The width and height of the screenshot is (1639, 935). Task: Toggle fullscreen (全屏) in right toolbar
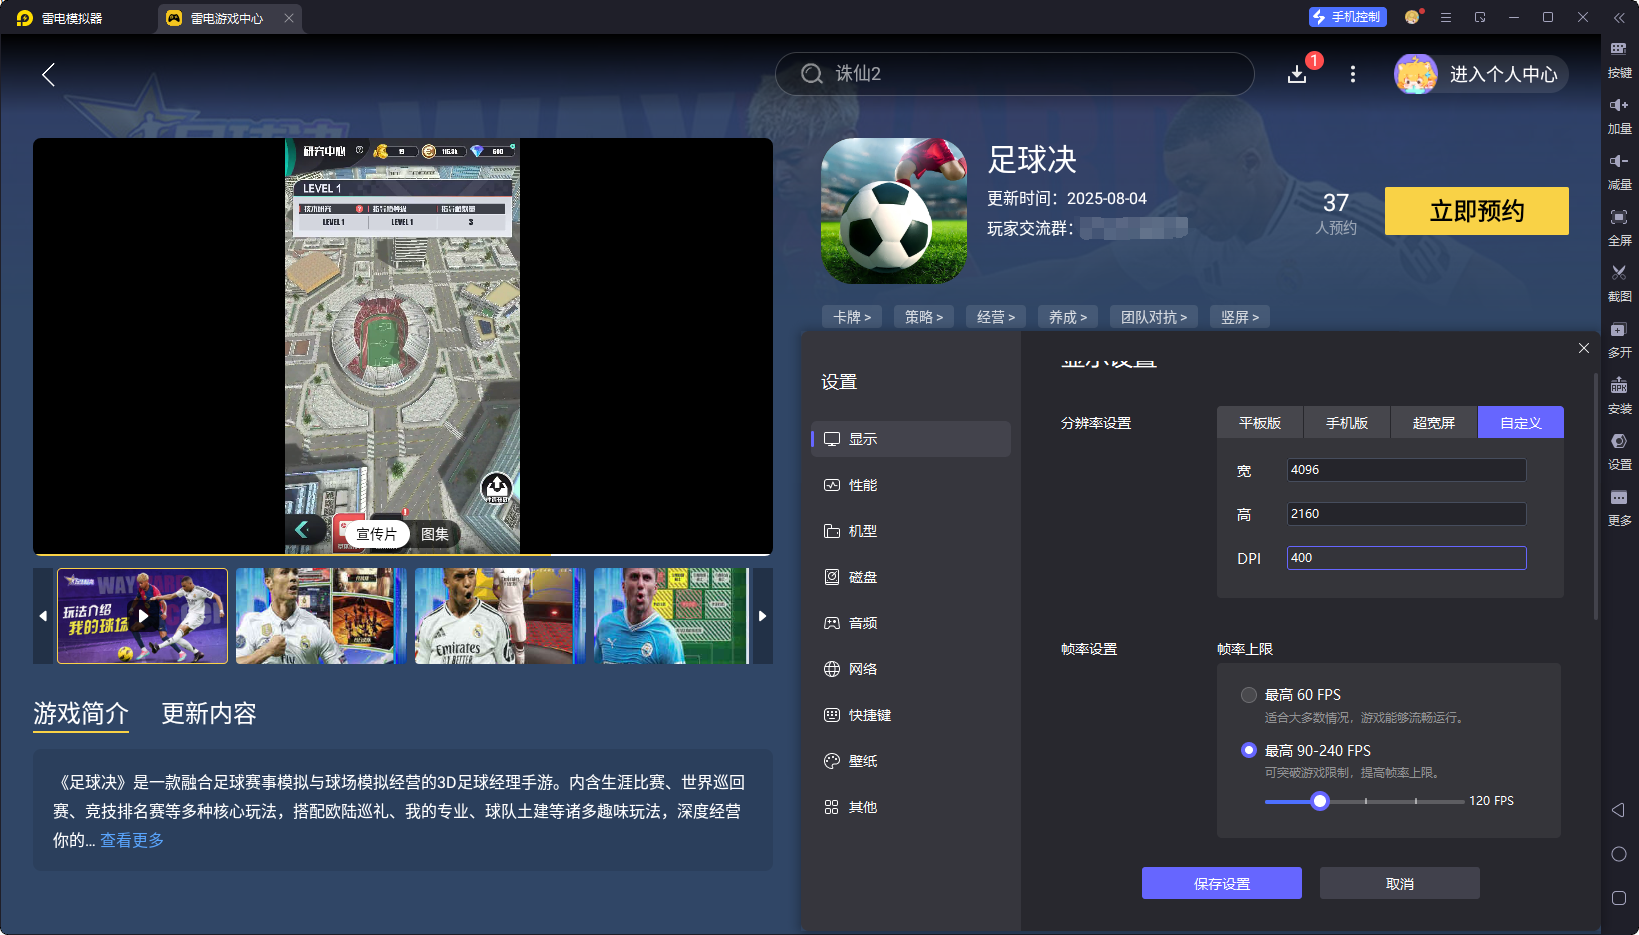tap(1619, 217)
